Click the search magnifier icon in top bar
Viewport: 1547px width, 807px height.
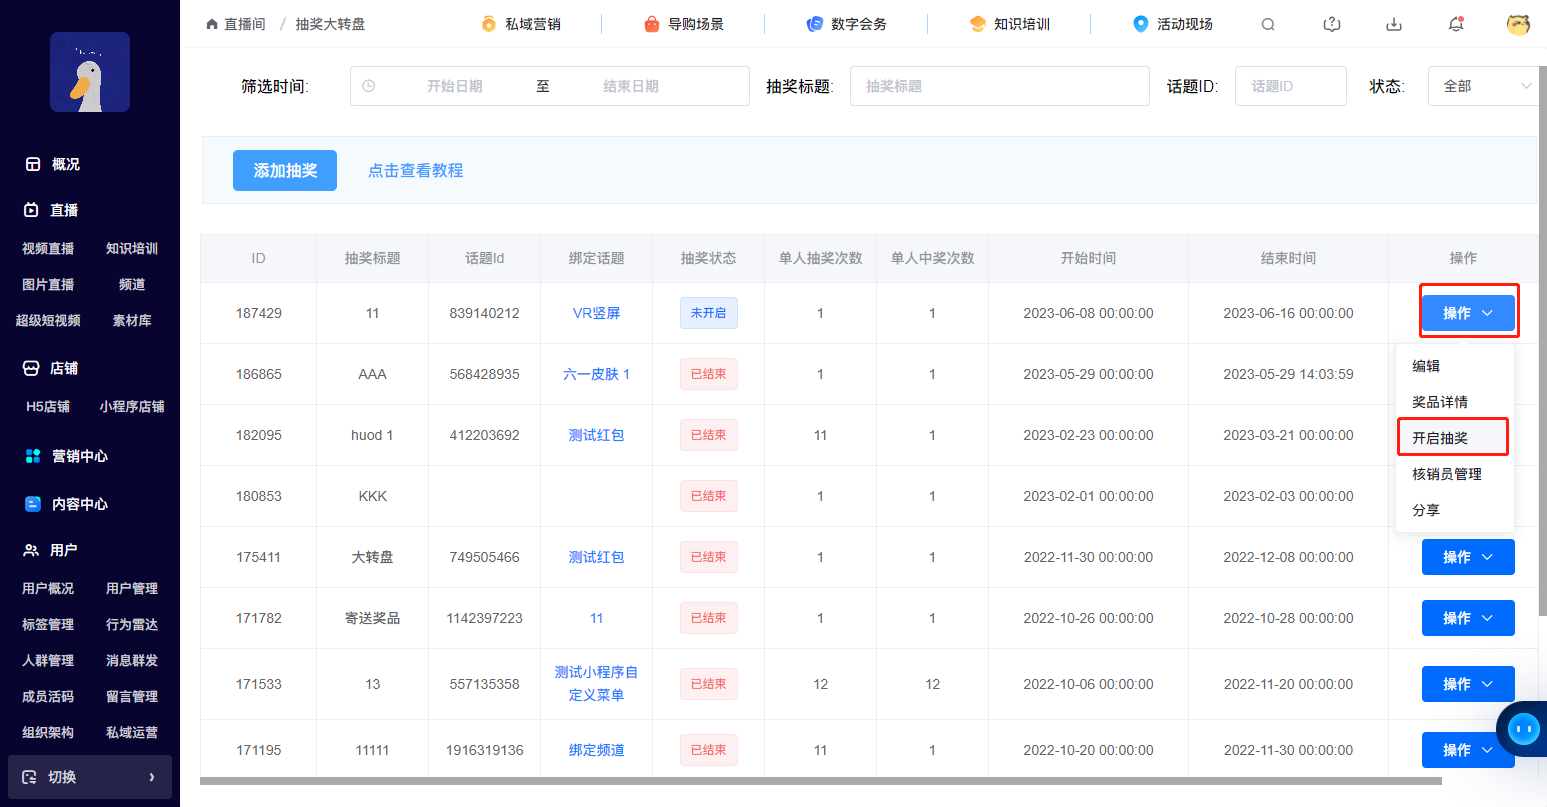[x=1268, y=24]
